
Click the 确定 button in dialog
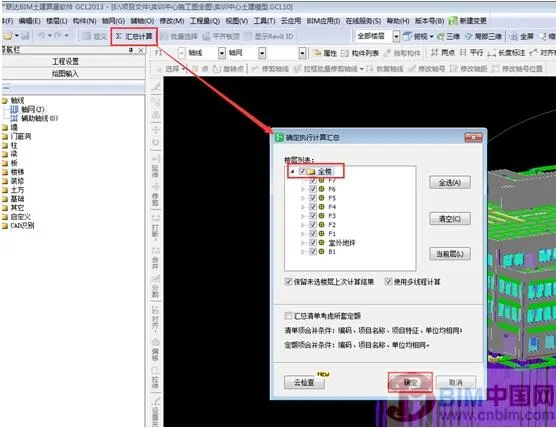point(410,382)
